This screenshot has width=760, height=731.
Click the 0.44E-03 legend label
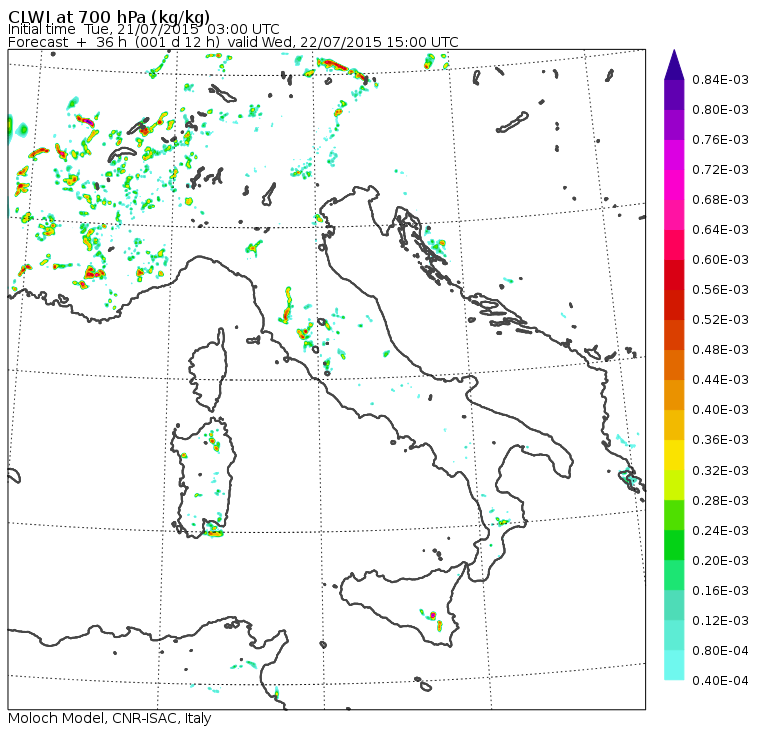[x=720, y=380]
